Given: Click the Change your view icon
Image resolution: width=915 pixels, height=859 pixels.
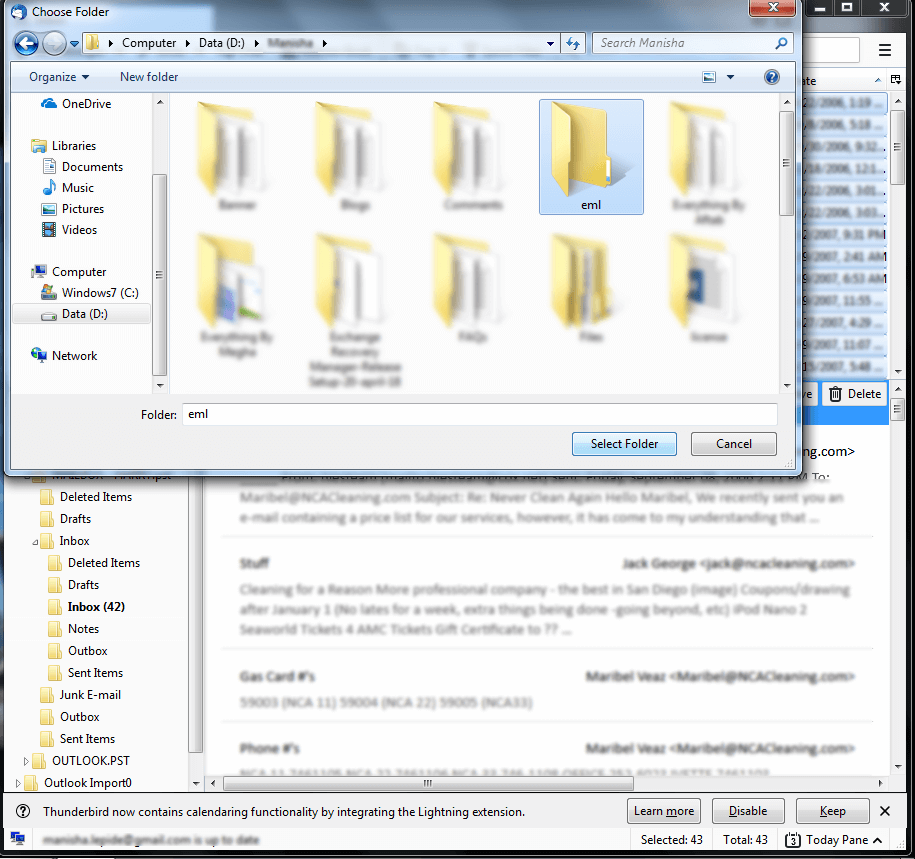Looking at the screenshot, I should (x=709, y=77).
